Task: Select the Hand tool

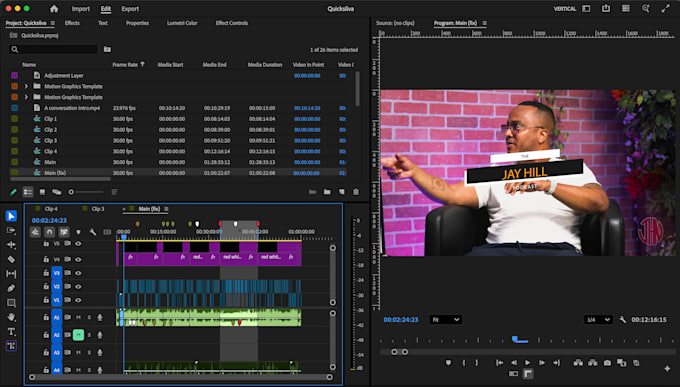Action: (x=11, y=317)
